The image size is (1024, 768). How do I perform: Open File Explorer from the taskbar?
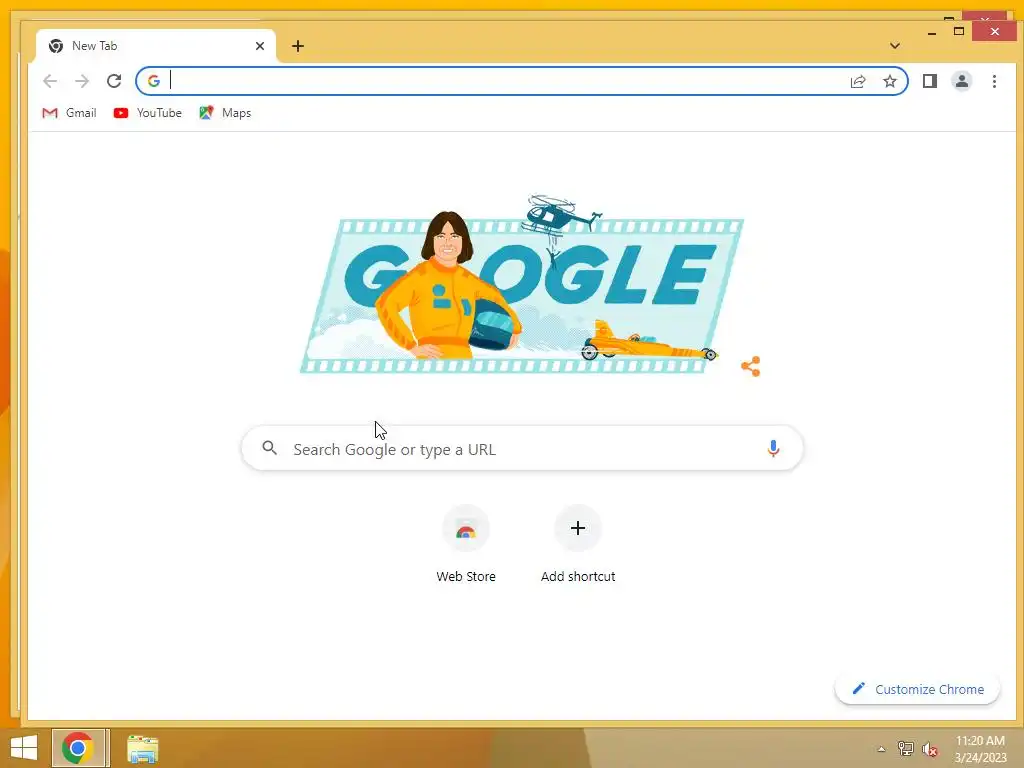click(x=142, y=749)
